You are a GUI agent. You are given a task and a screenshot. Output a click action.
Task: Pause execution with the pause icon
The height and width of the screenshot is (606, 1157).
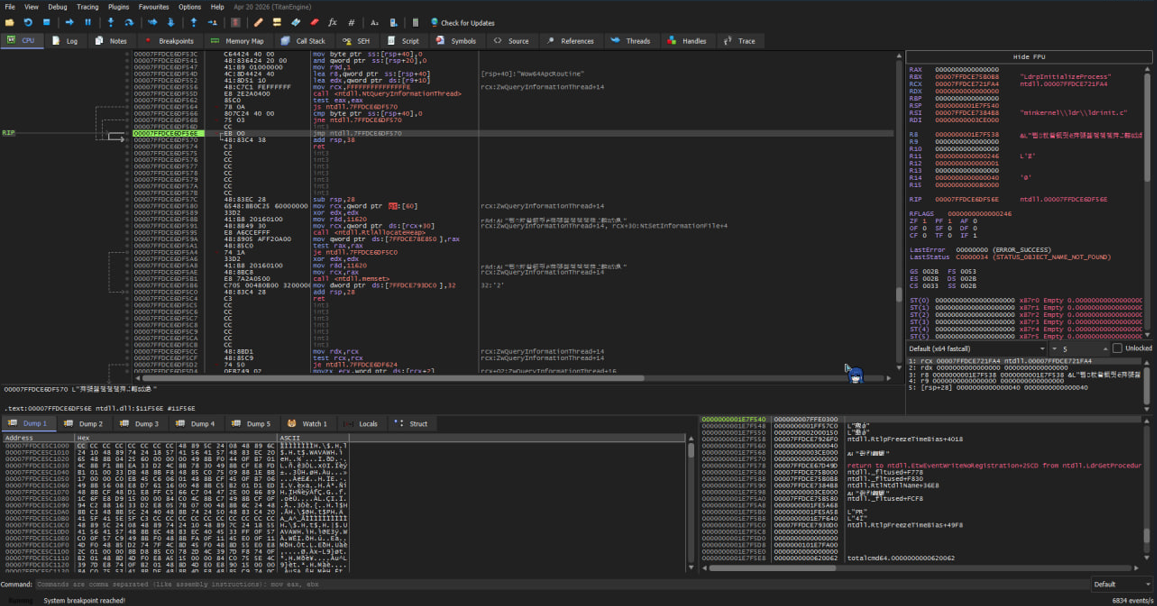click(88, 23)
